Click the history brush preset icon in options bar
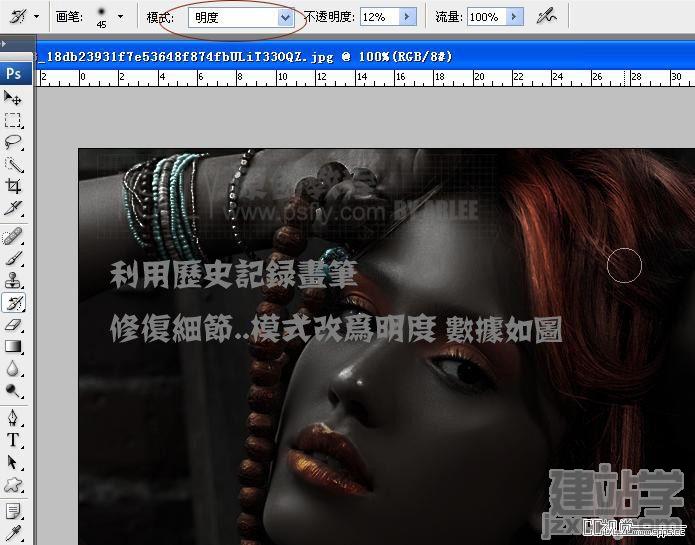Viewport: 695px width, 545px height. coord(18,17)
